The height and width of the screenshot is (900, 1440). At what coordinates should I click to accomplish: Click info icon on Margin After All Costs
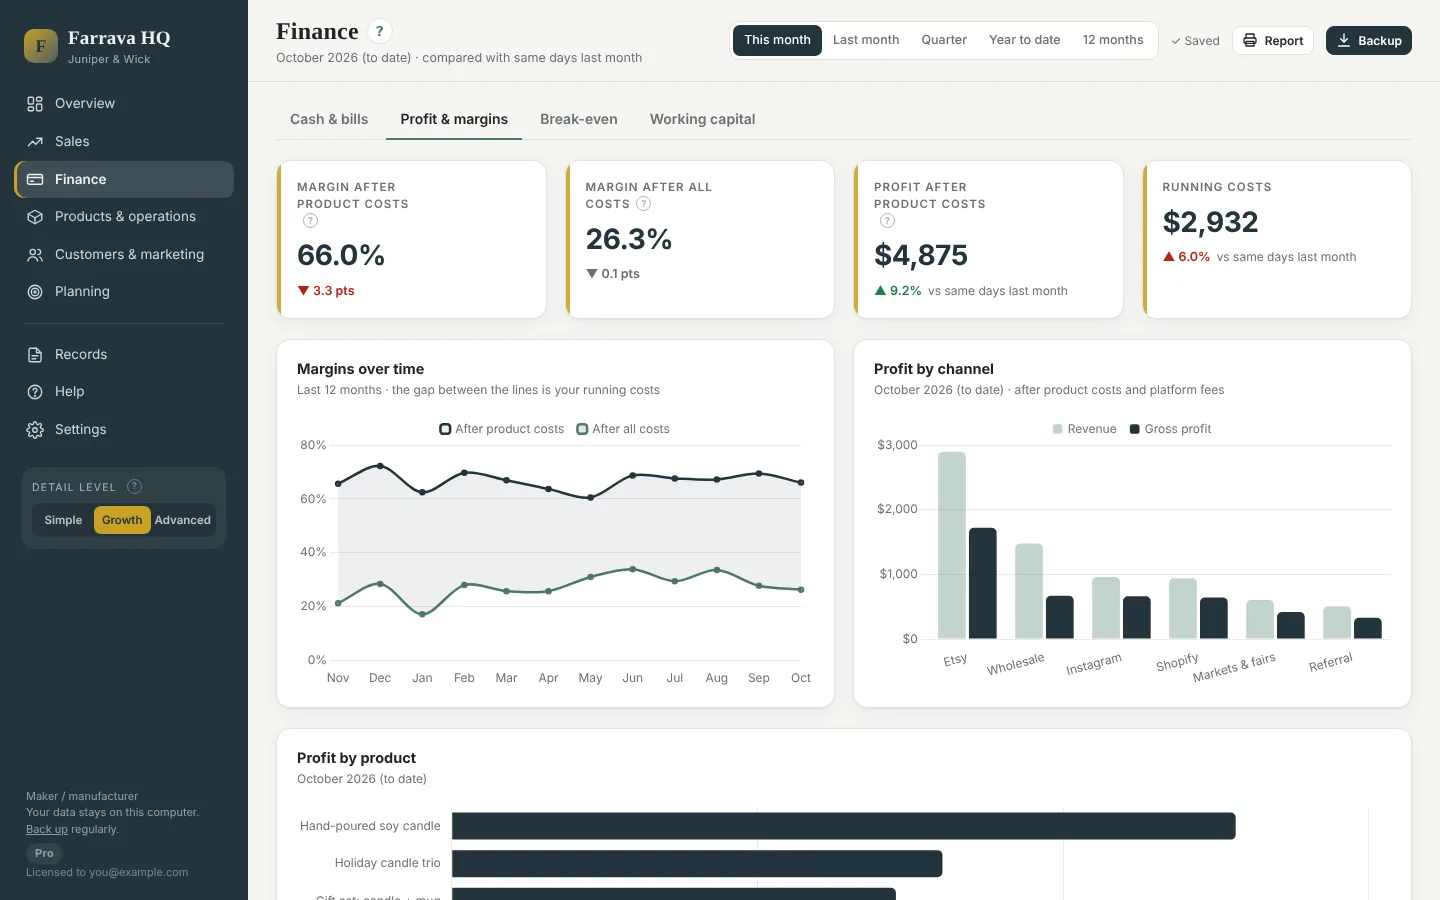point(644,204)
